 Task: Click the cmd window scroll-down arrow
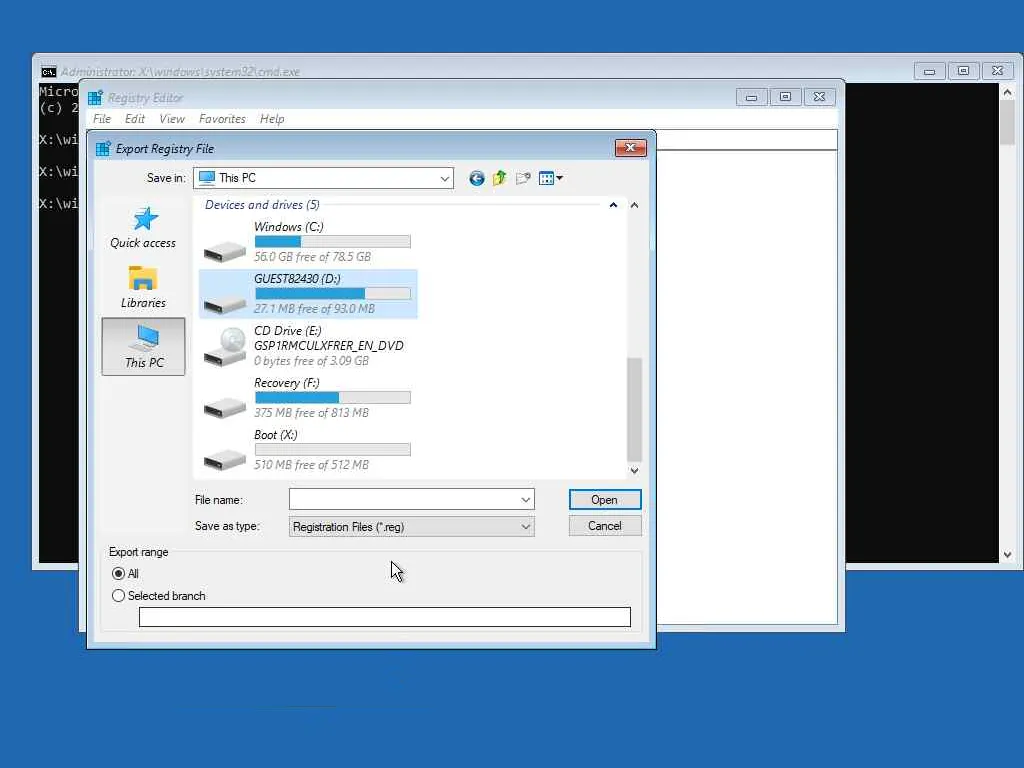tap(1007, 555)
